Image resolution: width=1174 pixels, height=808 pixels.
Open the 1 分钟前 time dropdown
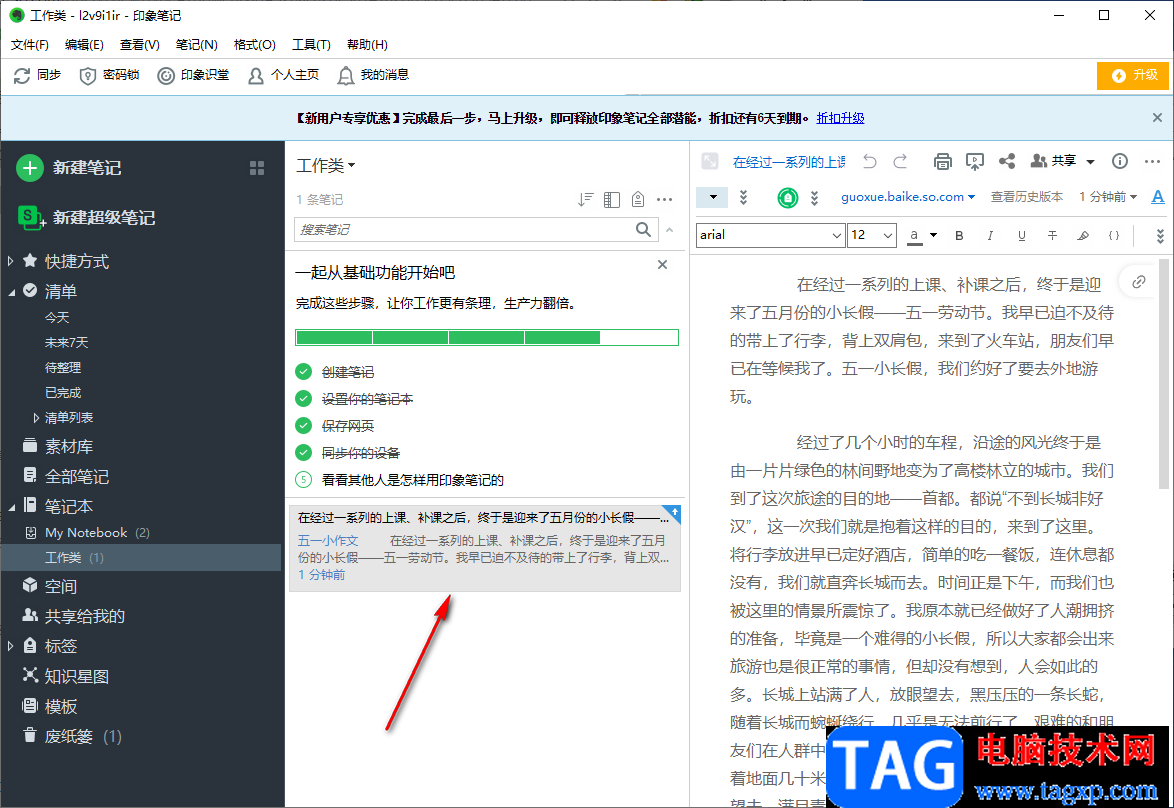point(1107,197)
